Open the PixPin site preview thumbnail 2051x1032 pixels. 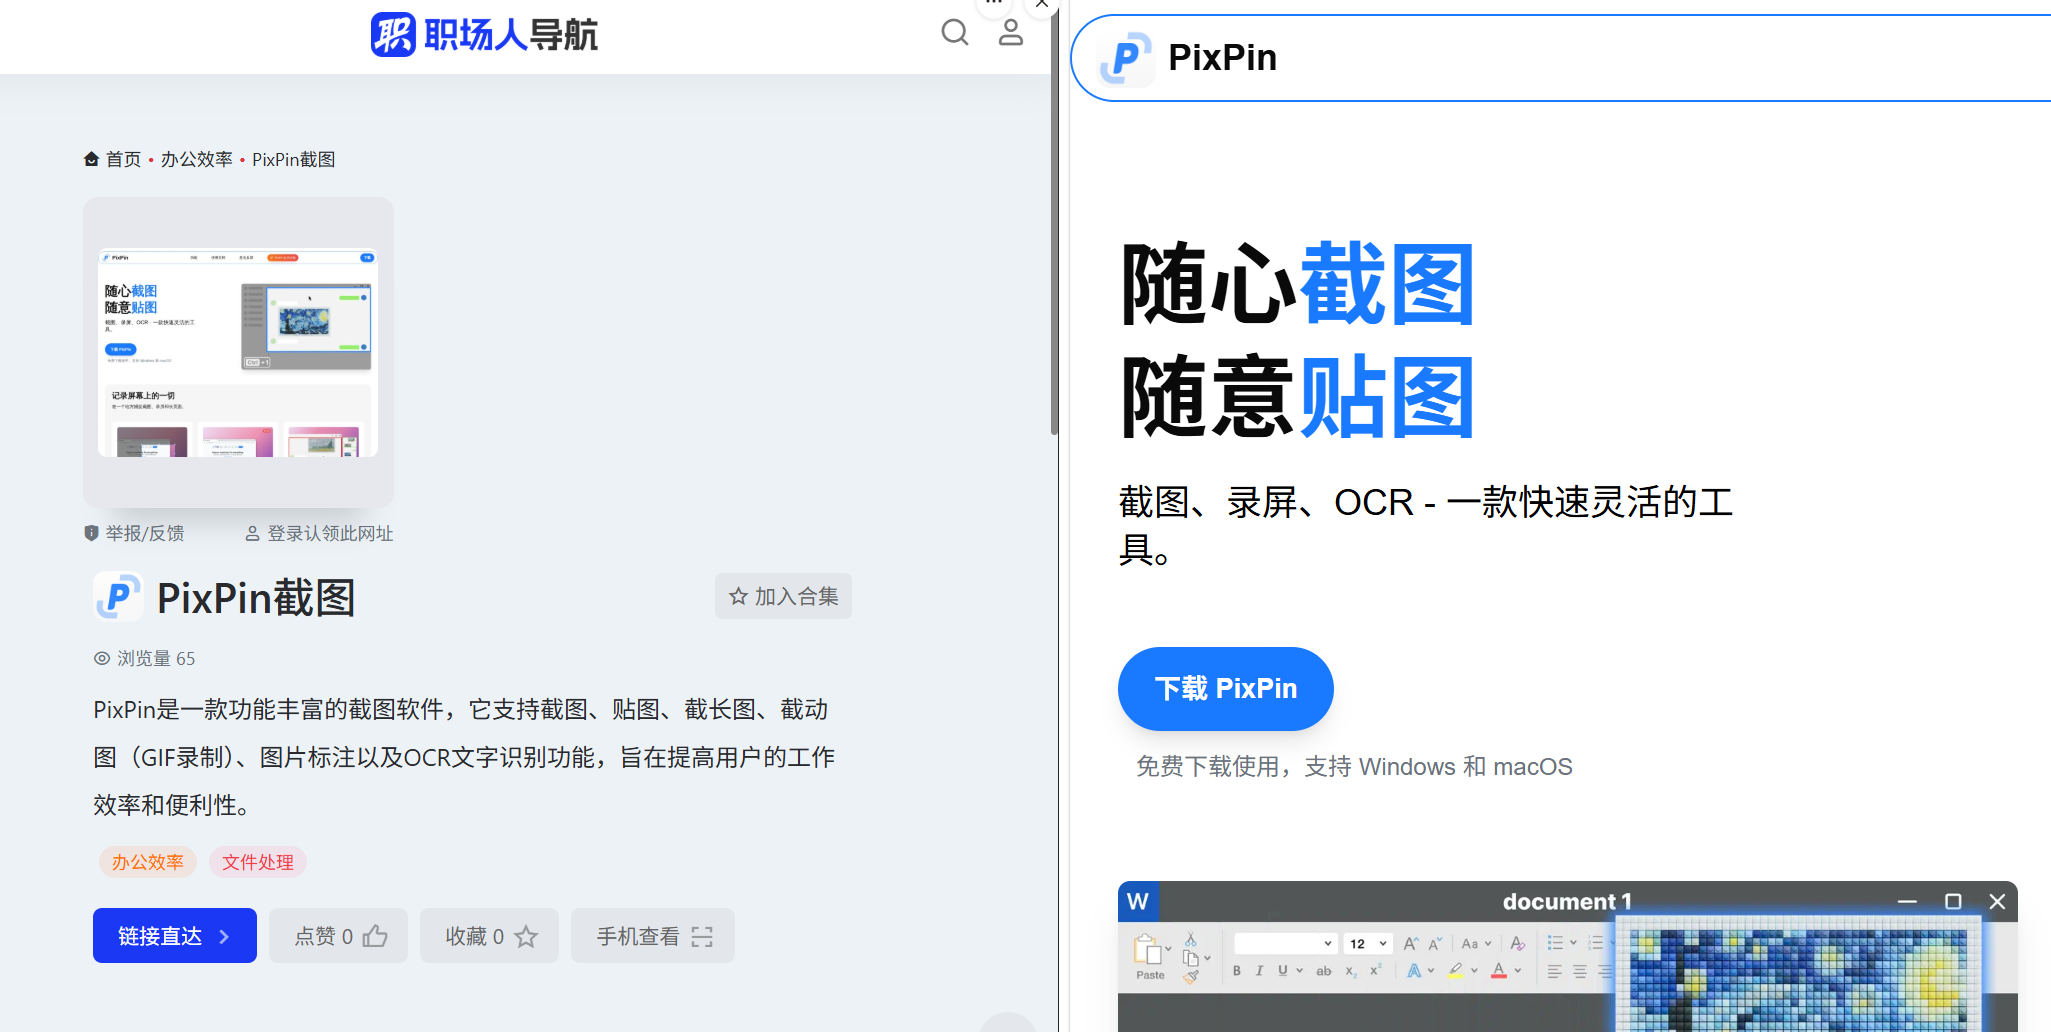tap(238, 352)
